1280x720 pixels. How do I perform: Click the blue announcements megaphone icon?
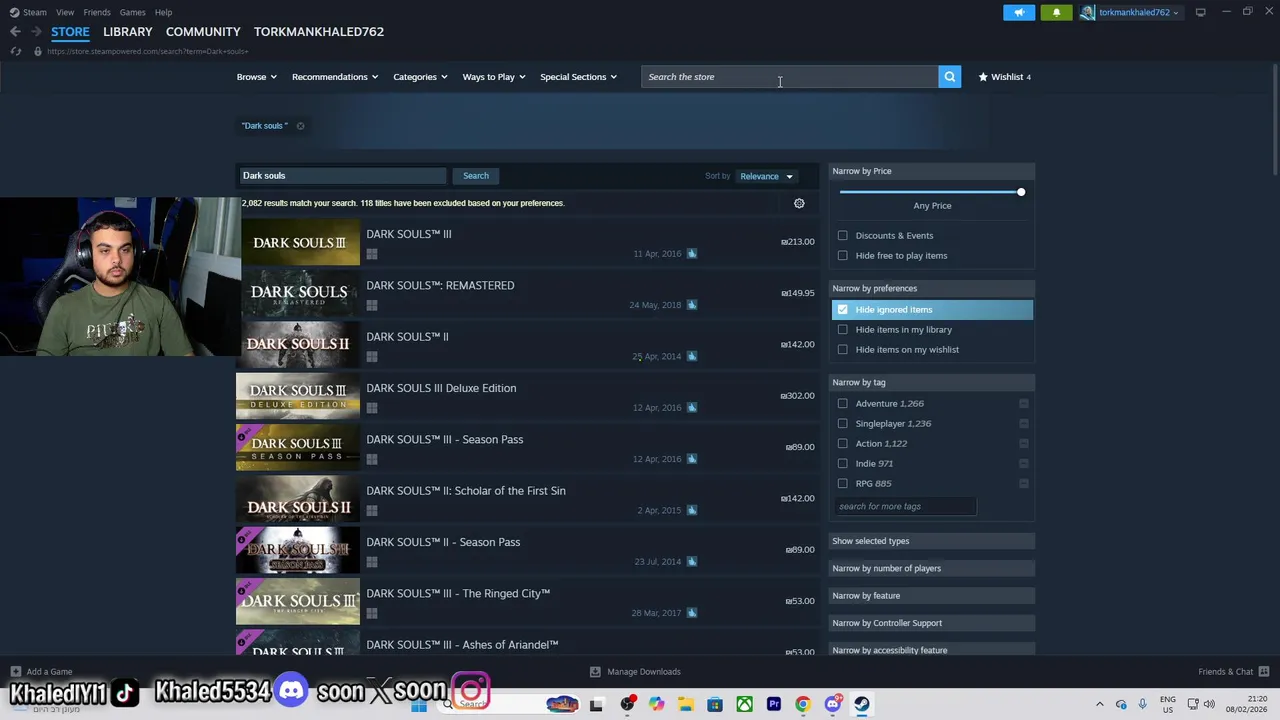pyautogui.click(x=1019, y=12)
